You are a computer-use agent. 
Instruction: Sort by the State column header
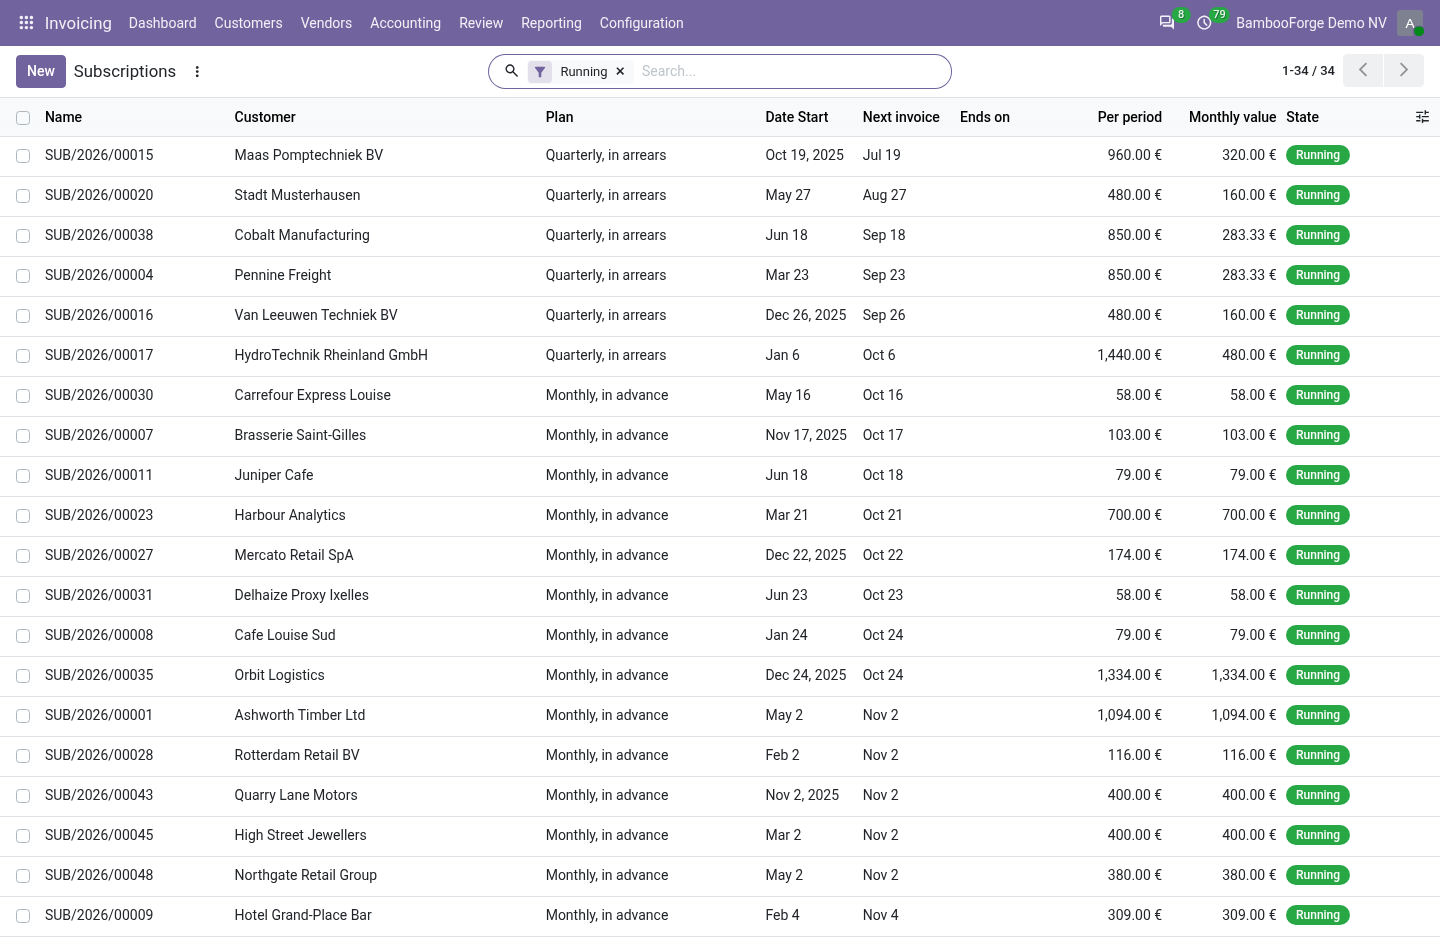(x=1302, y=117)
